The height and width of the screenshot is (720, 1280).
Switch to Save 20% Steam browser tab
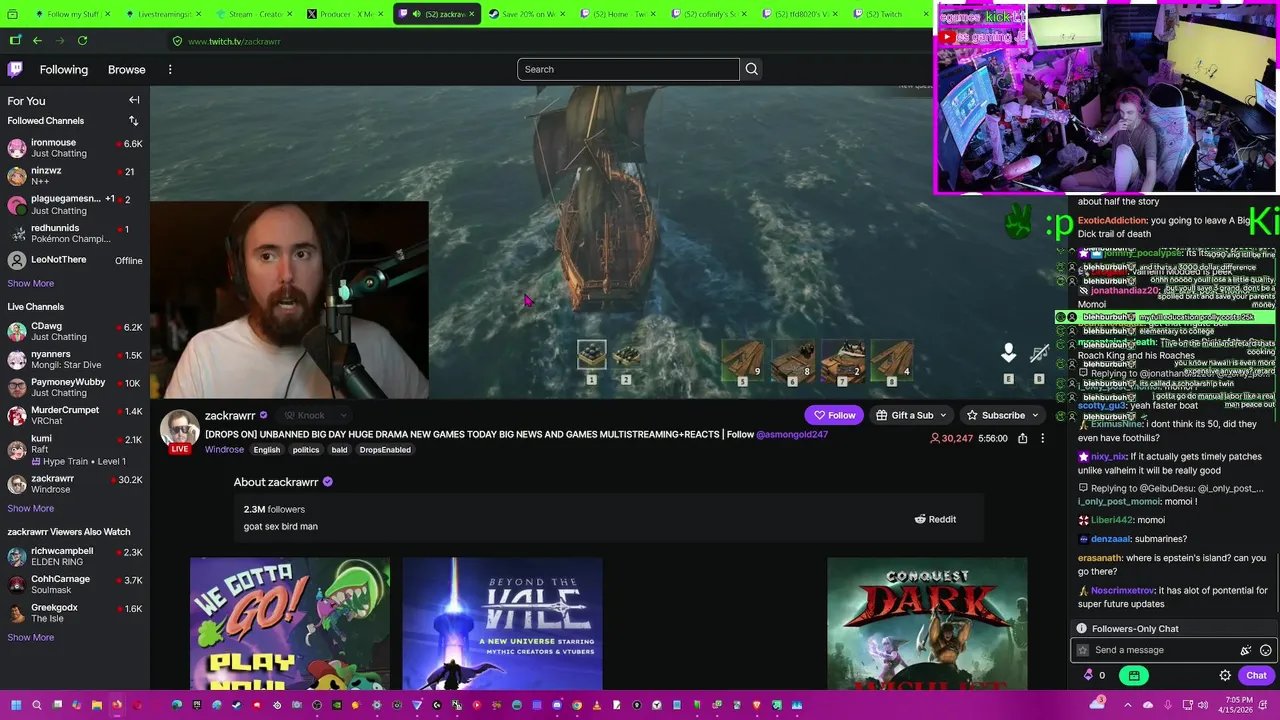525,14
